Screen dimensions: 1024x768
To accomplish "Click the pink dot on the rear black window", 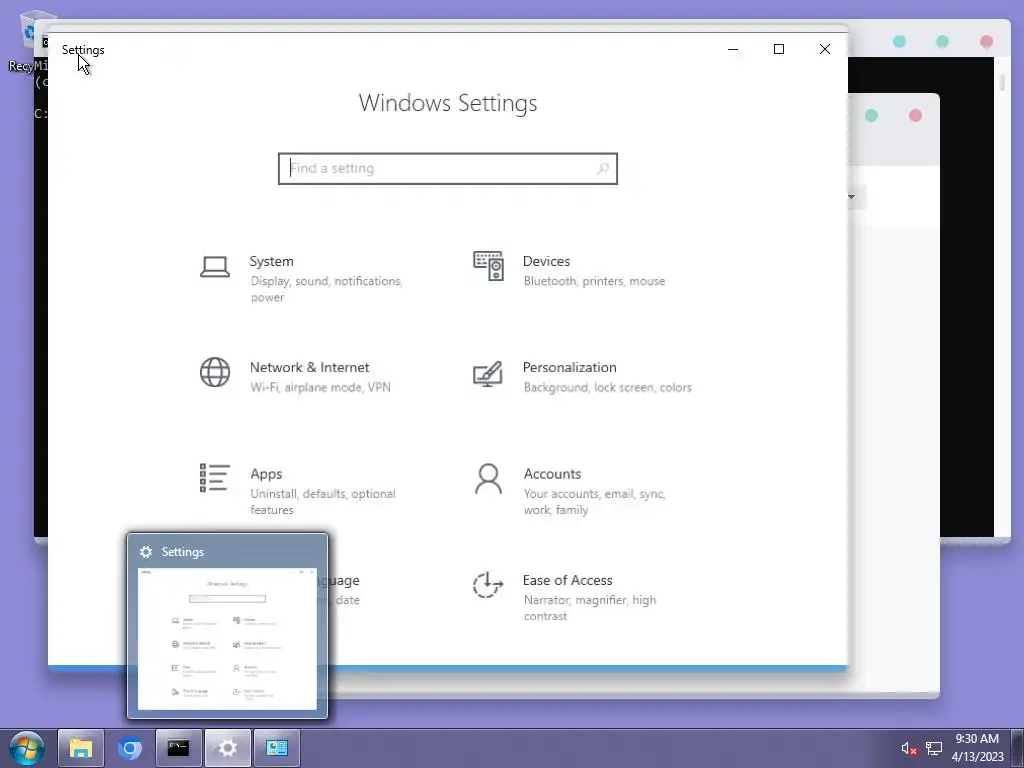I will [985, 42].
